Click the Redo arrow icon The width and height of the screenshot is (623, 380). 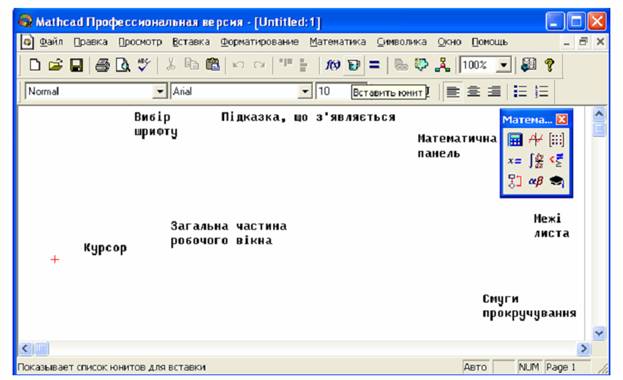(259, 65)
